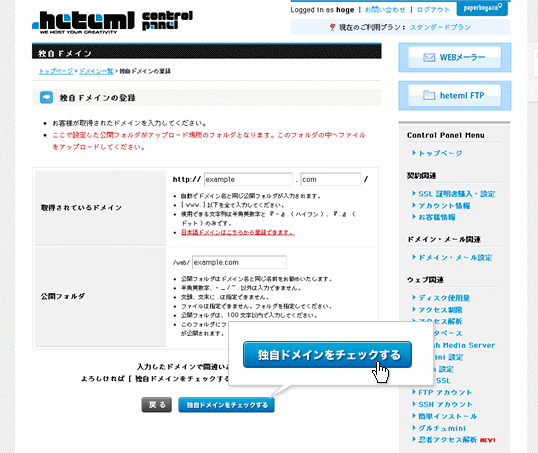The height and width of the screenshot is (453, 538).
Task: Open the 日本語ドメイン registration red link
Action: (238, 232)
